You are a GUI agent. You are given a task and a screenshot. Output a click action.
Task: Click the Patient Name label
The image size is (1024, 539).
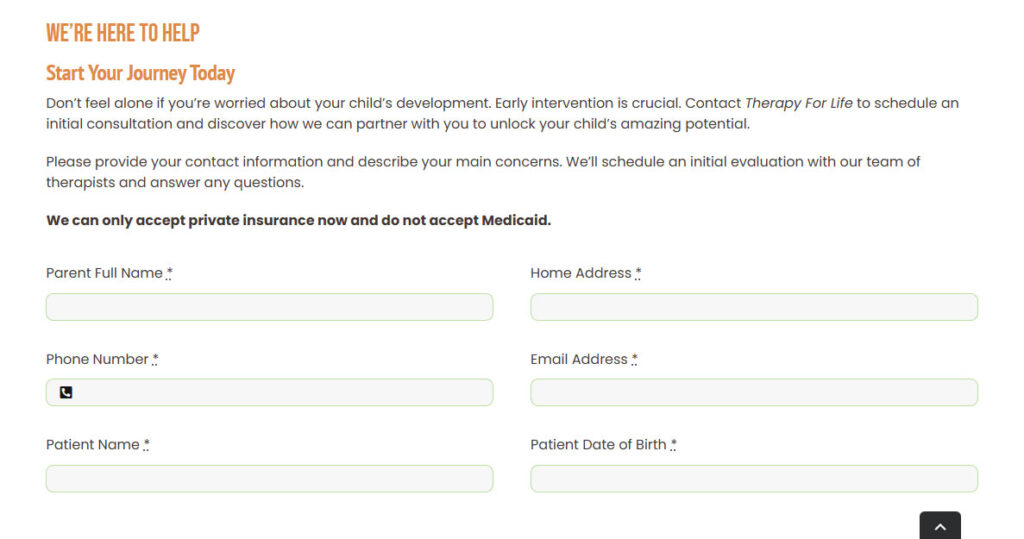coord(93,445)
